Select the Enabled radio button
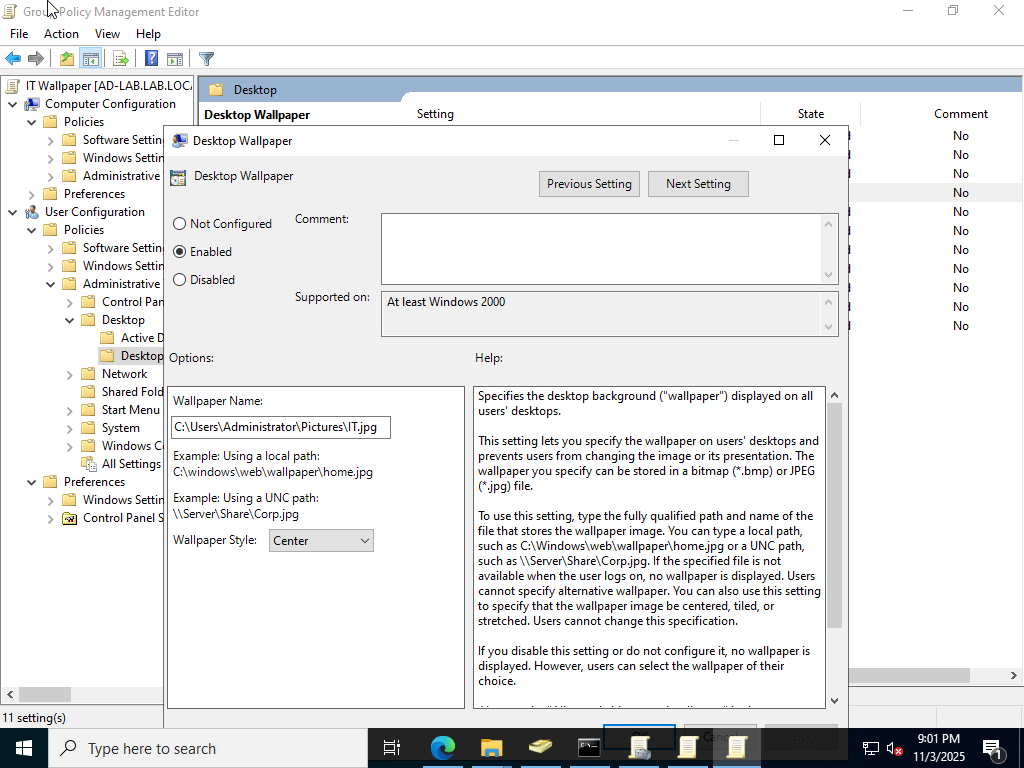This screenshot has height=768, width=1024. [181, 251]
